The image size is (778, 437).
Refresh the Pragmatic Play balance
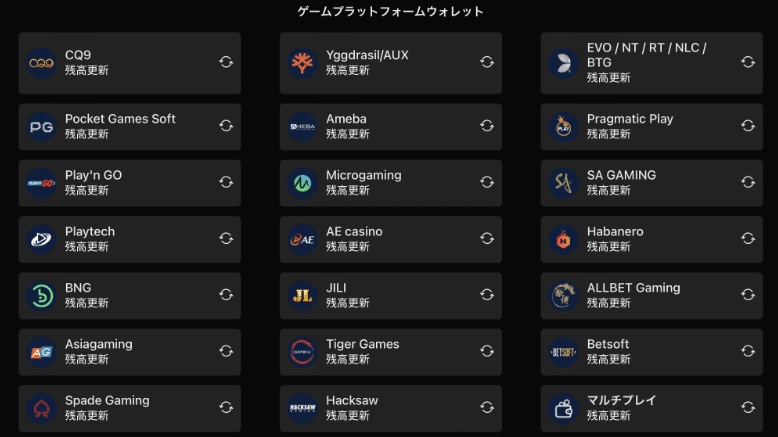pyautogui.click(x=748, y=126)
